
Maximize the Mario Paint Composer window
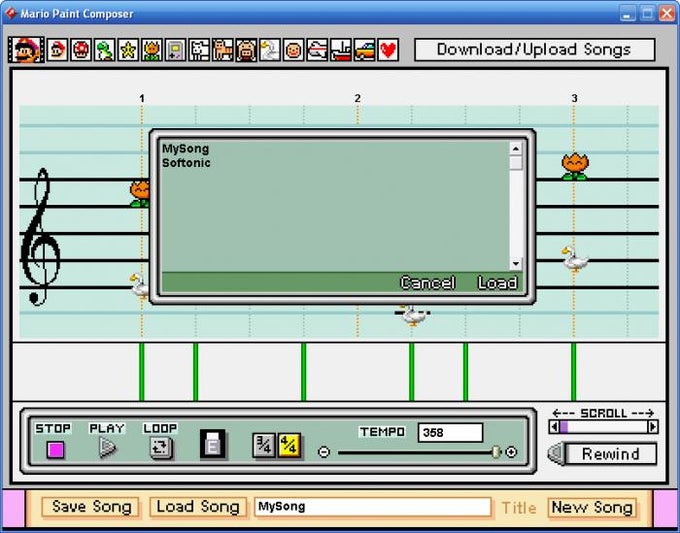(x=647, y=13)
